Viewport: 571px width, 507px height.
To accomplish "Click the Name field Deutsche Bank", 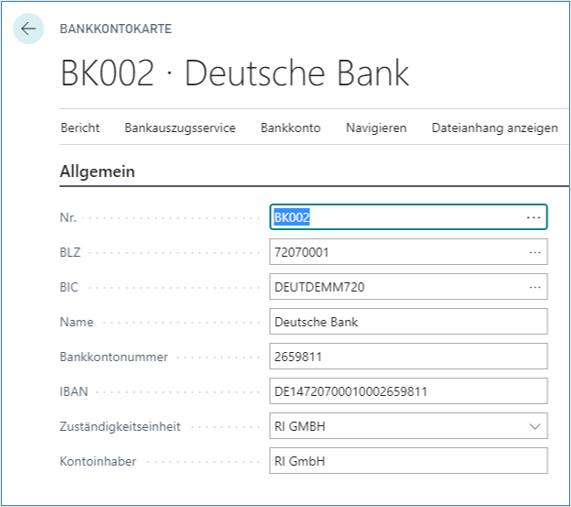I will (x=408, y=322).
